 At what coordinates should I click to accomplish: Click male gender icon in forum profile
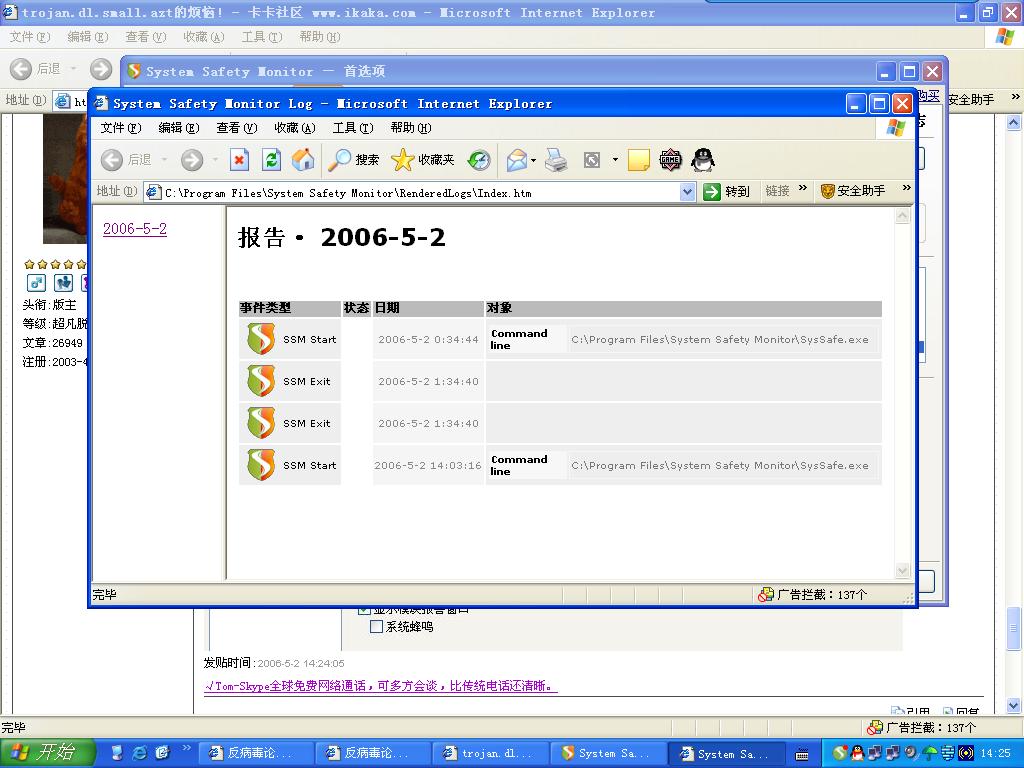pyautogui.click(x=36, y=283)
